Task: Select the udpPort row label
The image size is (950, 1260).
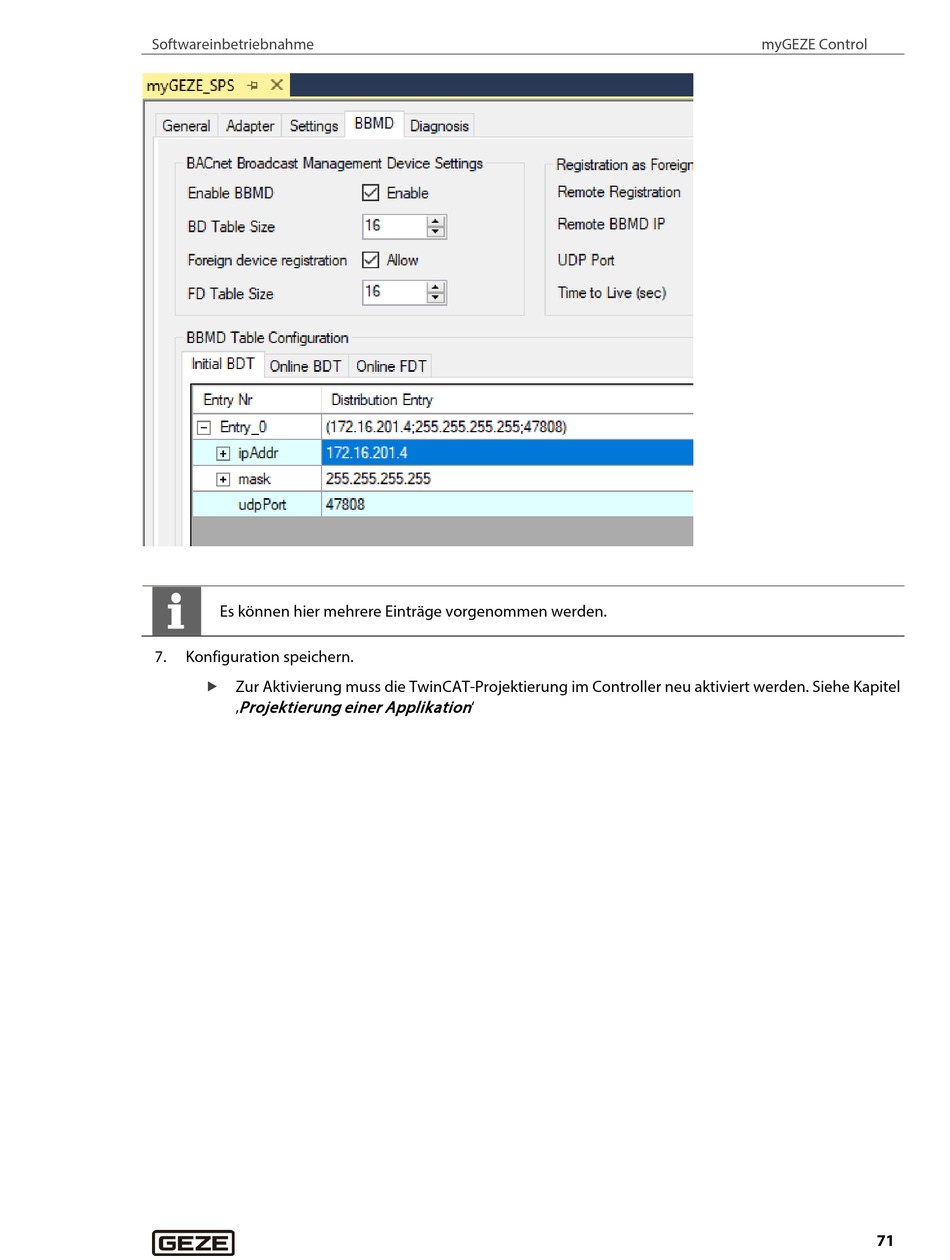Action: 262,505
